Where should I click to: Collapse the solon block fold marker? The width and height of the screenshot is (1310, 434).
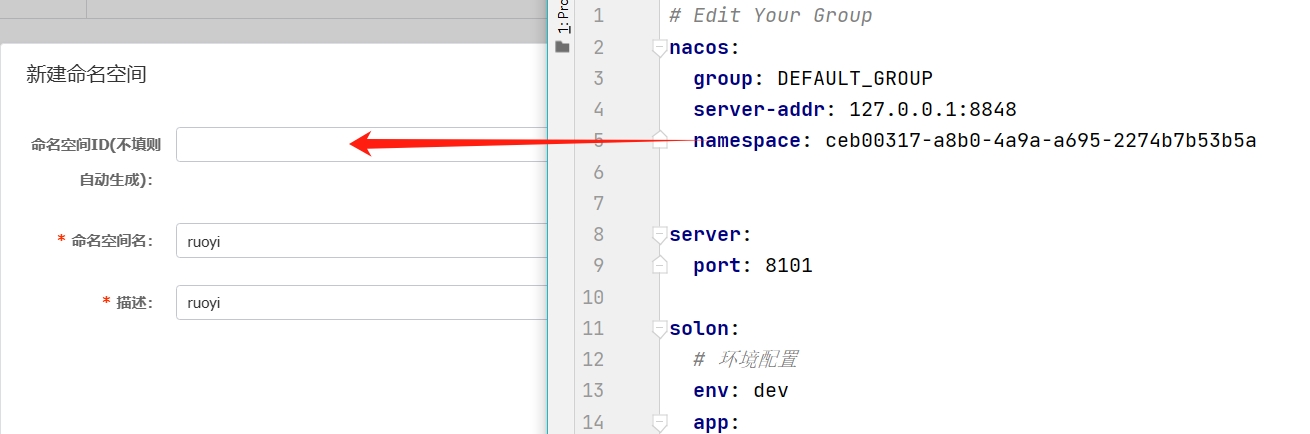coord(659,328)
